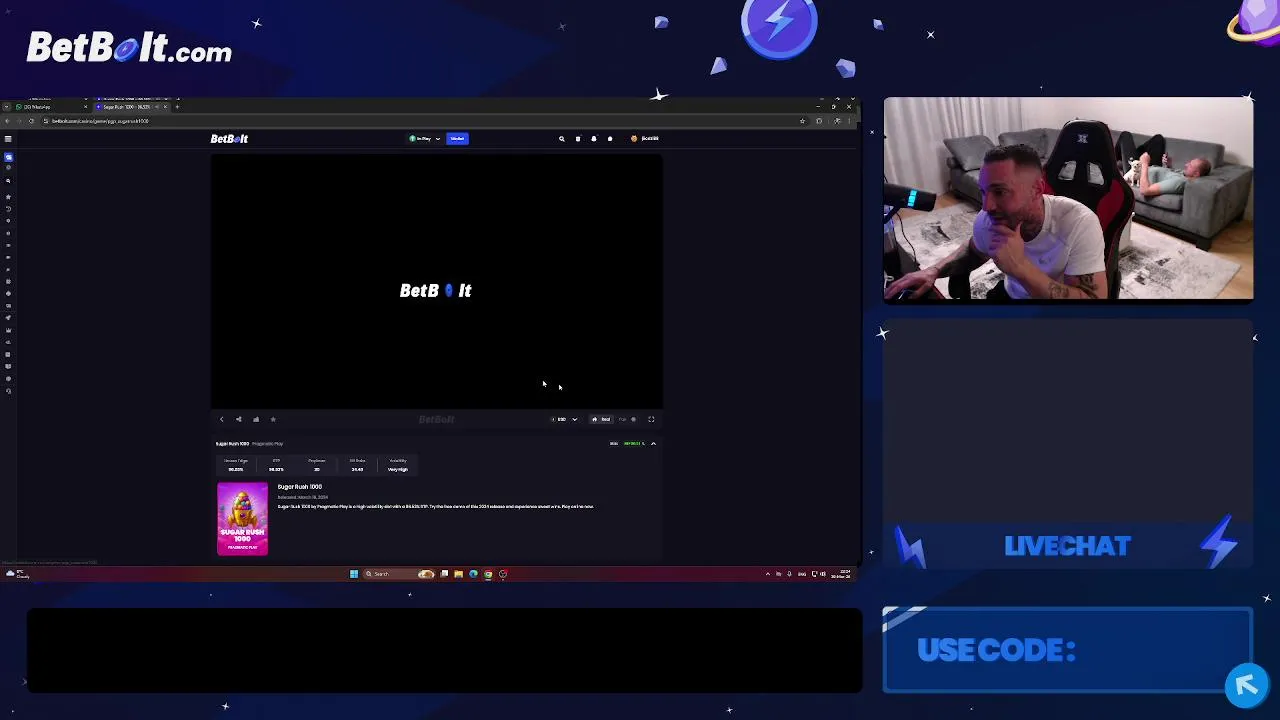
Task: Bookmark the page with the star icon
Action: tap(802, 121)
